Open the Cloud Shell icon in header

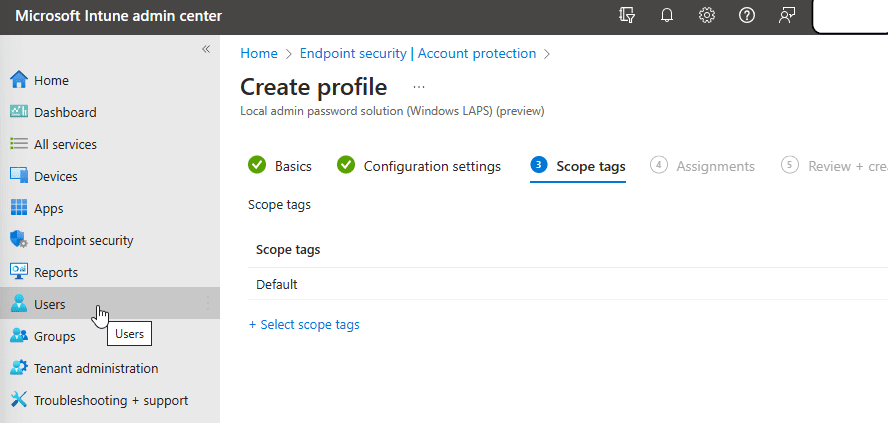[x=627, y=16]
